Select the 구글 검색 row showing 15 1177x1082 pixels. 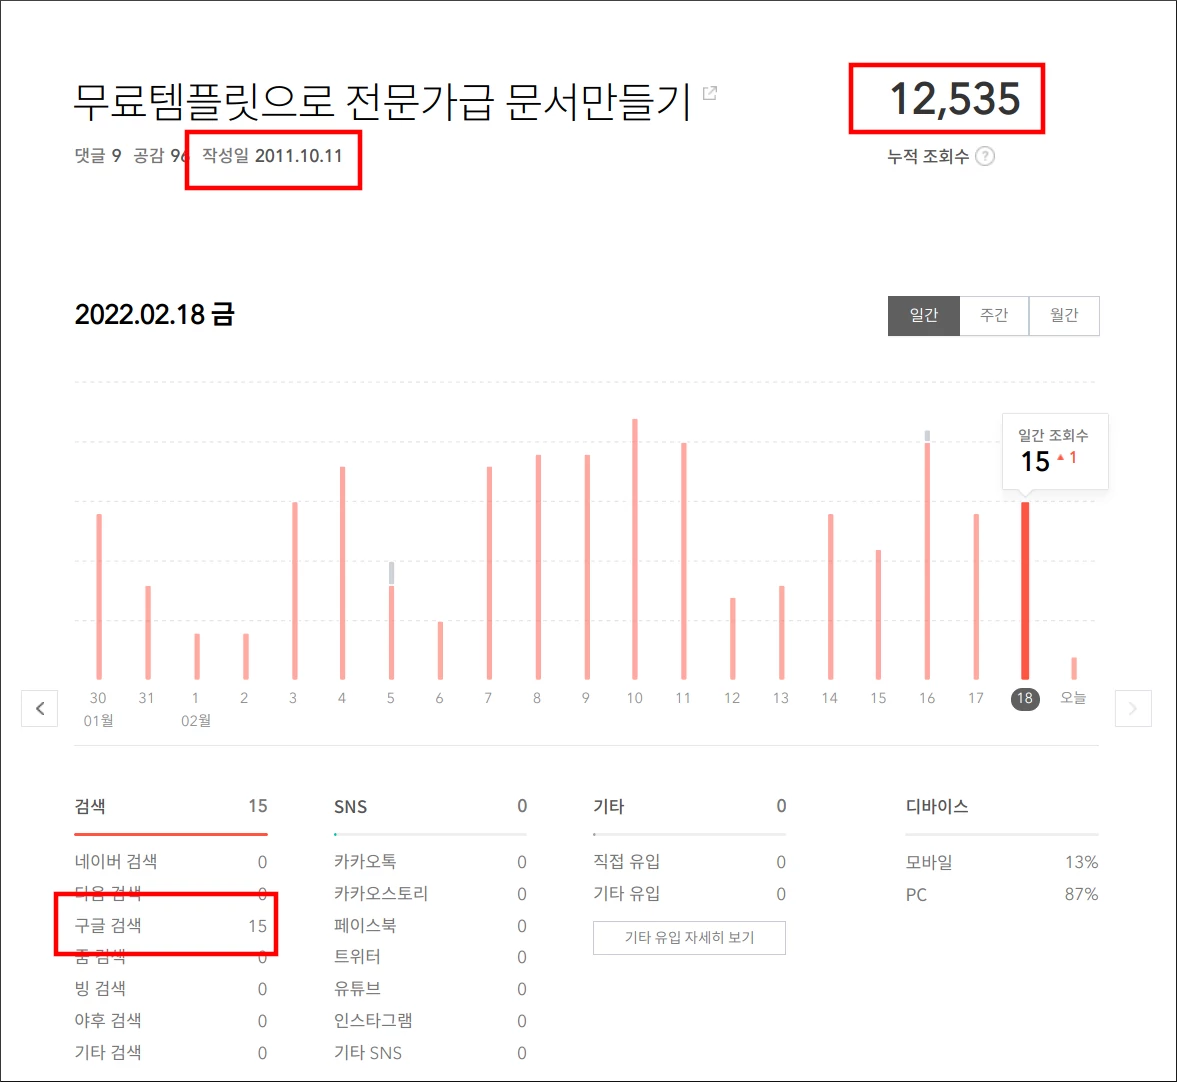coord(165,925)
